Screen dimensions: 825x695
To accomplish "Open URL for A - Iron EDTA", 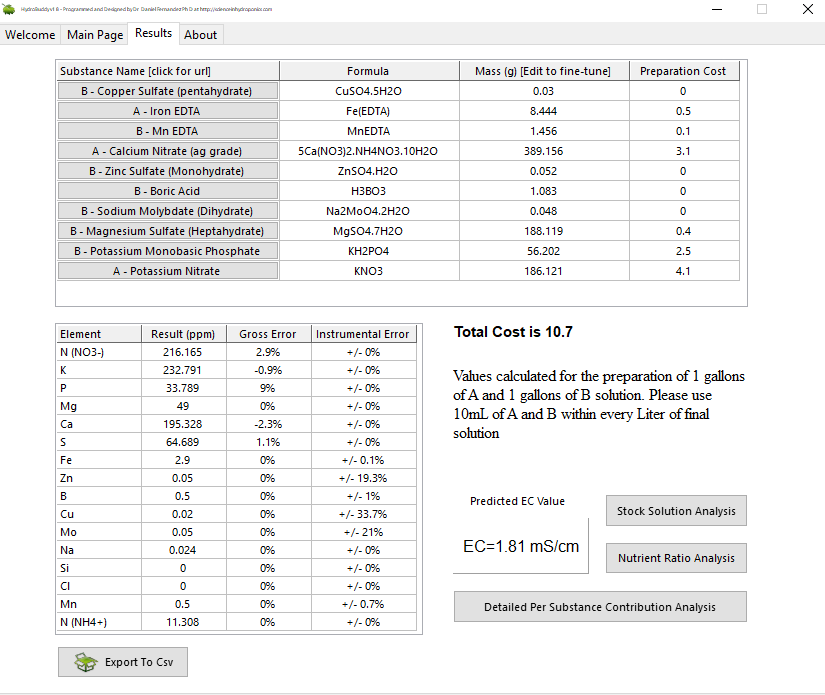I will [168, 111].
